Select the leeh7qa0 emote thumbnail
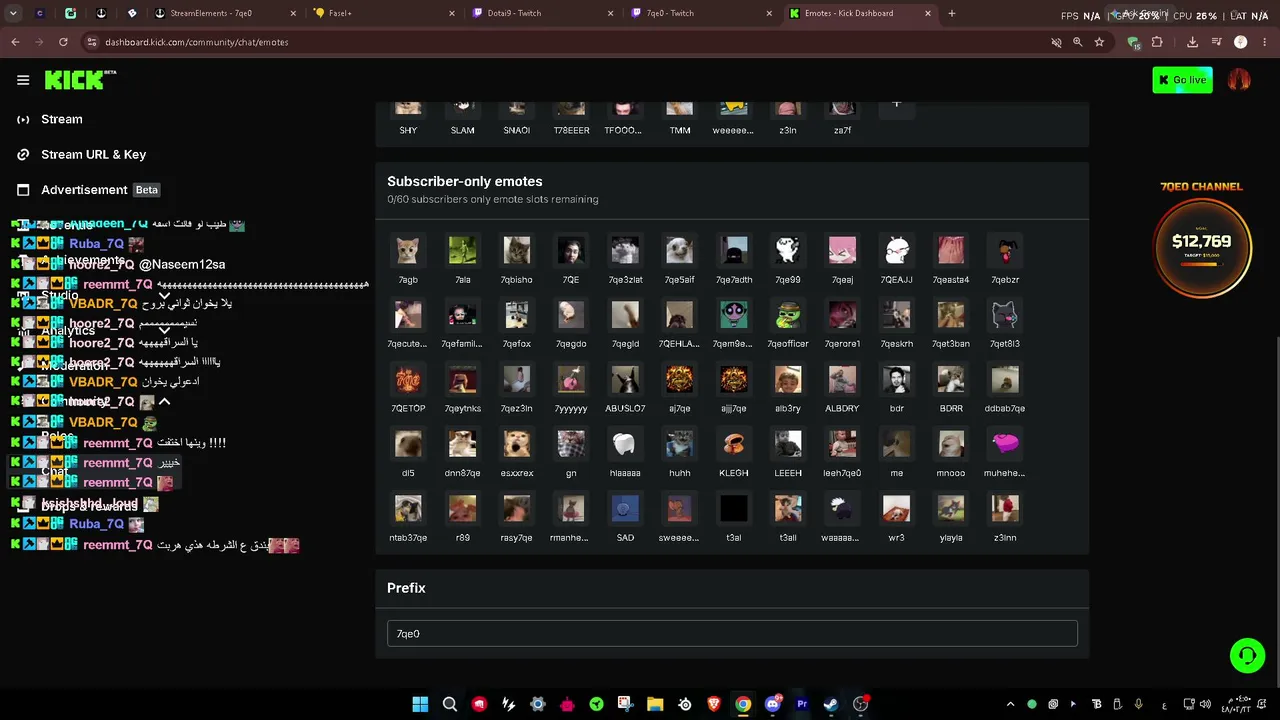The width and height of the screenshot is (1280, 720). (842, 444)
